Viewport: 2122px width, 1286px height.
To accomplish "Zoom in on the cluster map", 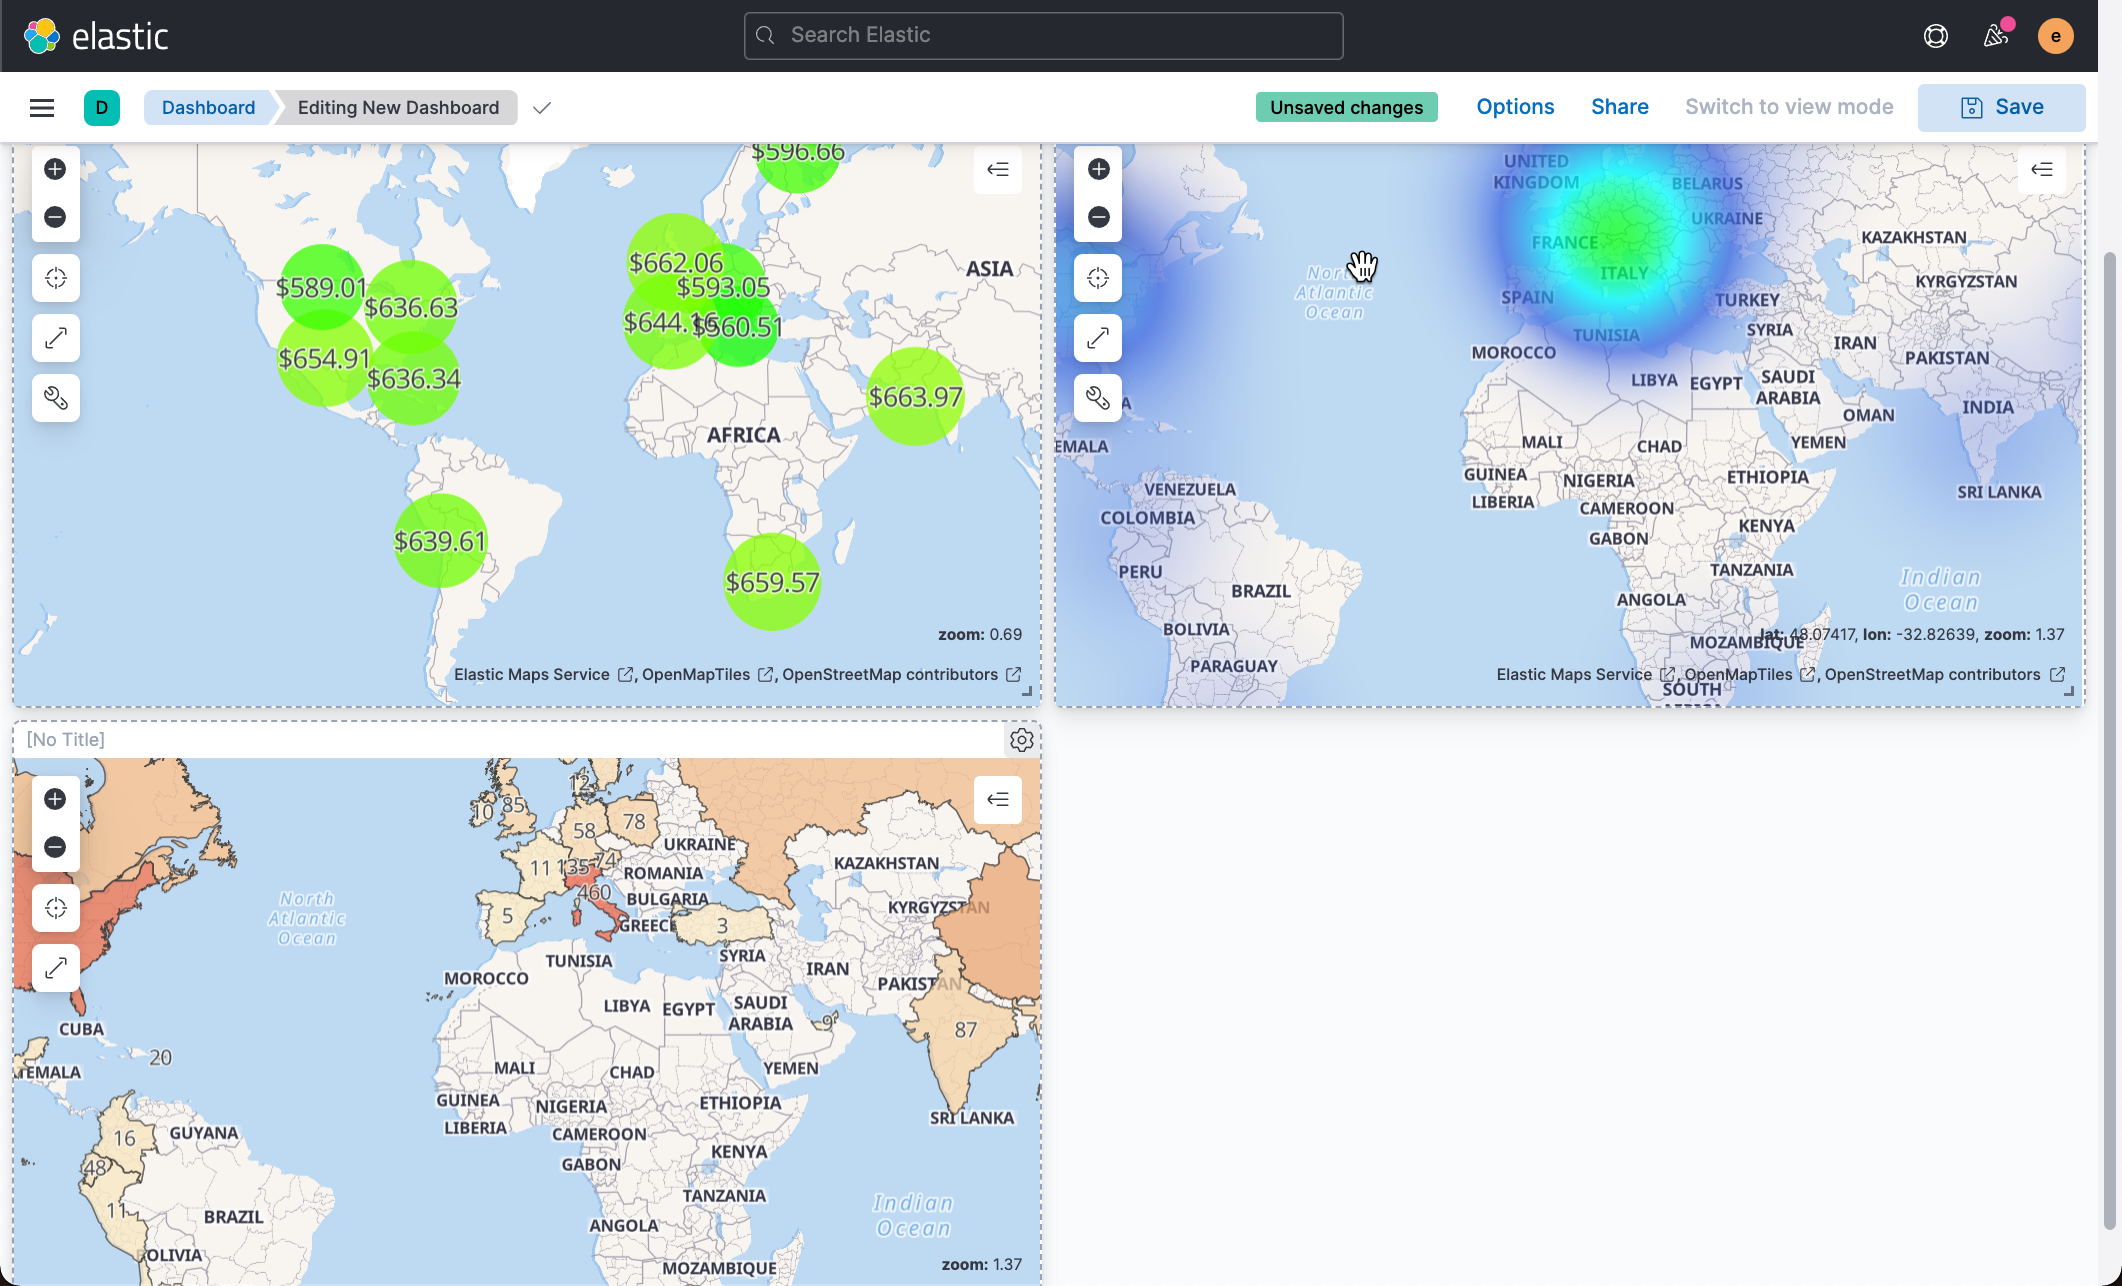I will (55, 169).
